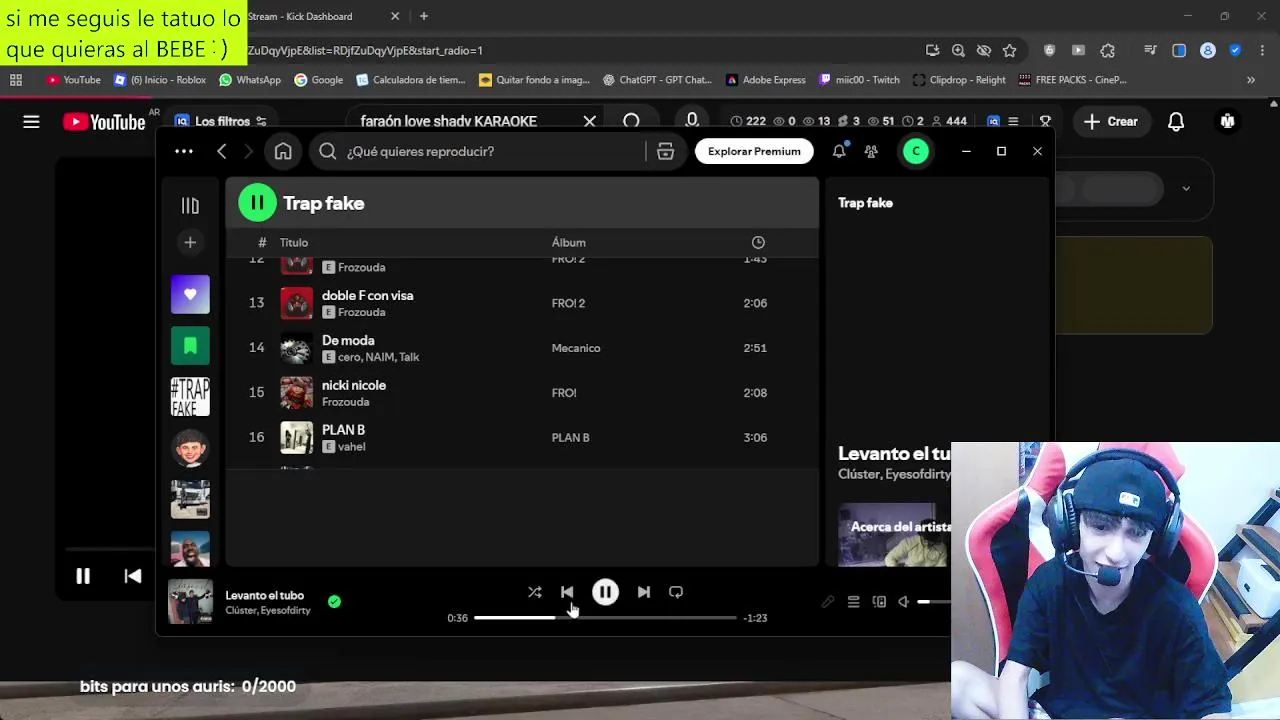Open the ChatGPT bookmark
Image resolution: width=1280 pixels, height=720 pixels.
tap(655, 80)
